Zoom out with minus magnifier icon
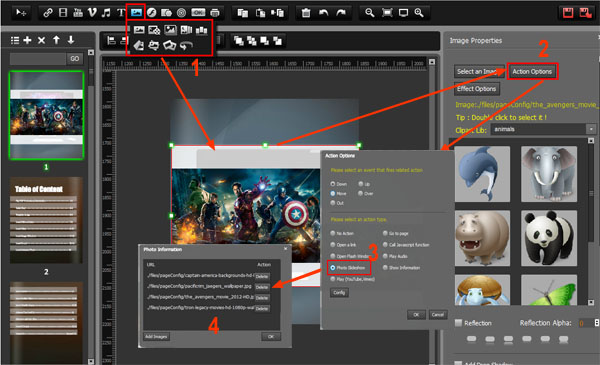600x365 pixels. click(369, 13)
